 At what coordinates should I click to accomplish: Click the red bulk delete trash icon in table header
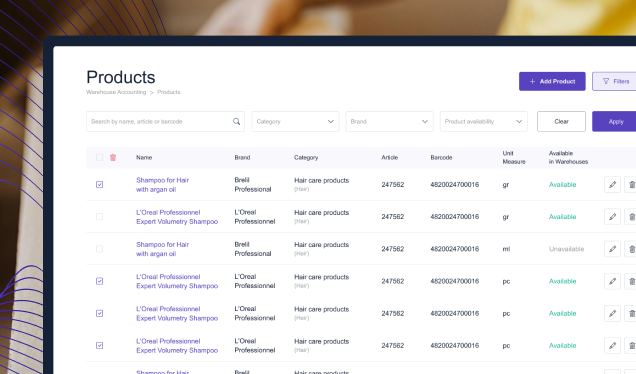click(x=113, y=157)
